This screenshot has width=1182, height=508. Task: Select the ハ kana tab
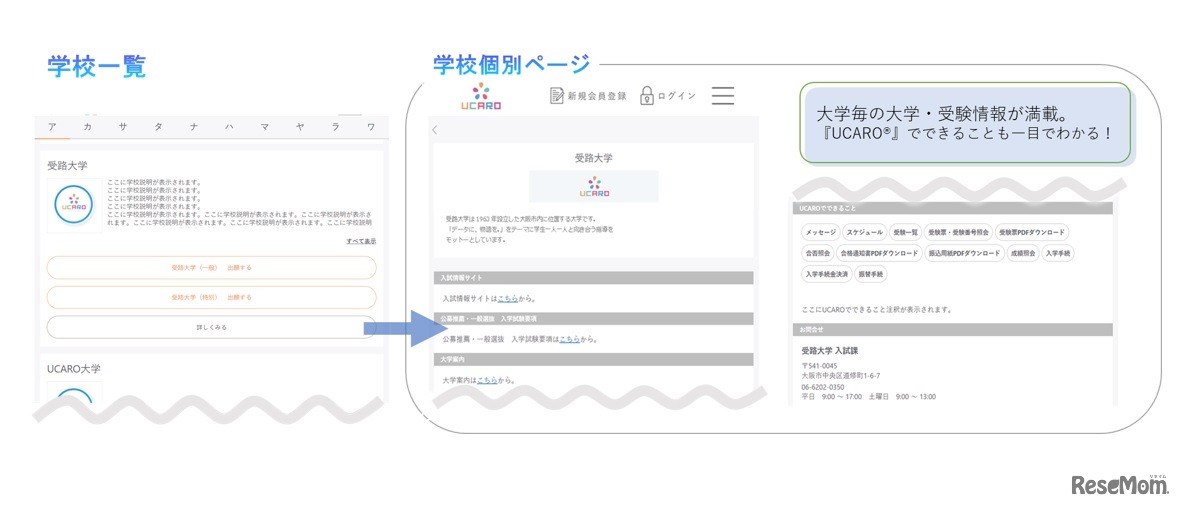(x=229, y=127)
